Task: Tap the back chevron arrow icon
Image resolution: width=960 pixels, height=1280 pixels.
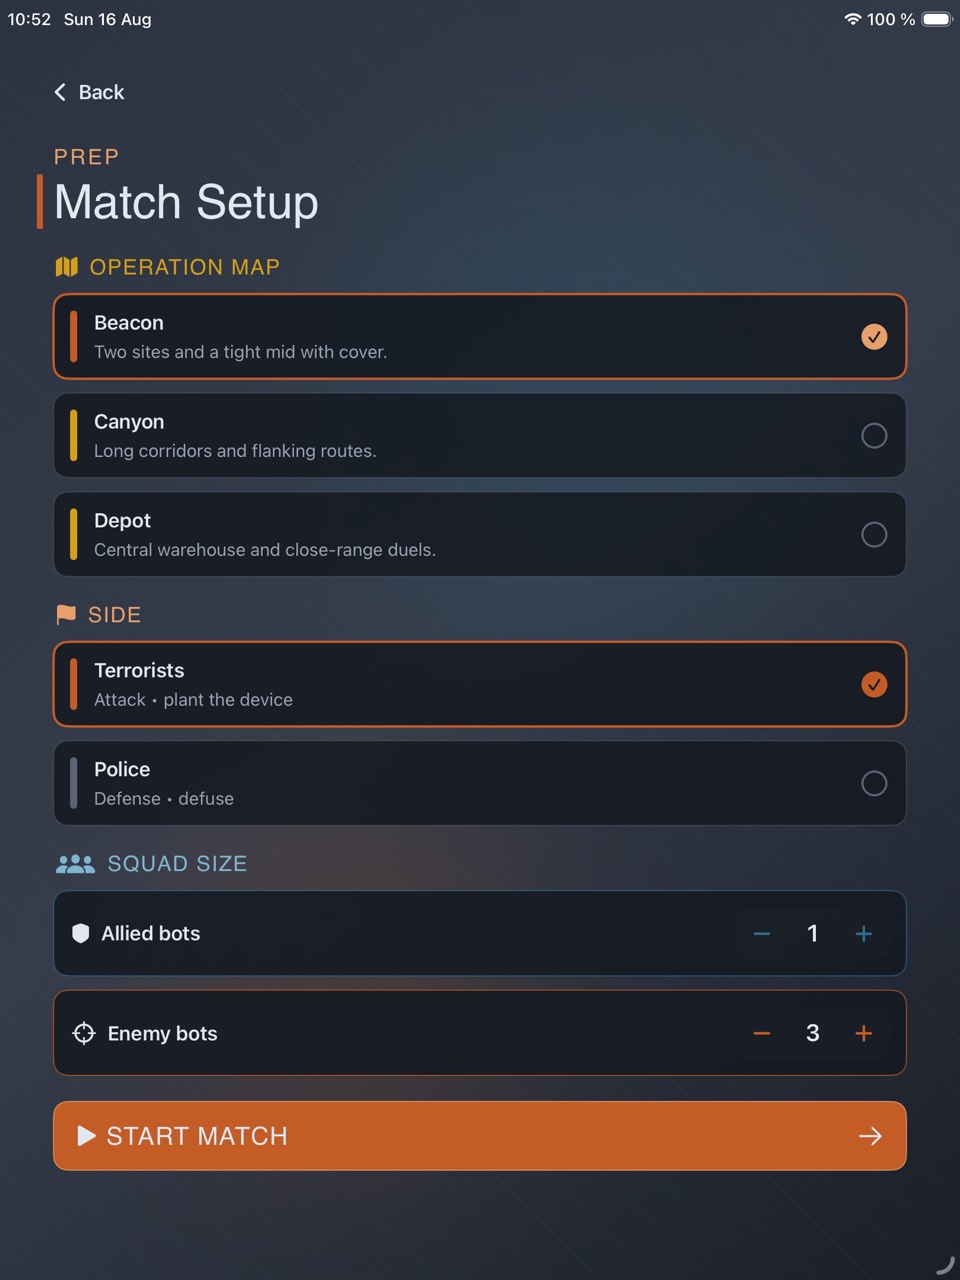Action: [x=60, y=92]
